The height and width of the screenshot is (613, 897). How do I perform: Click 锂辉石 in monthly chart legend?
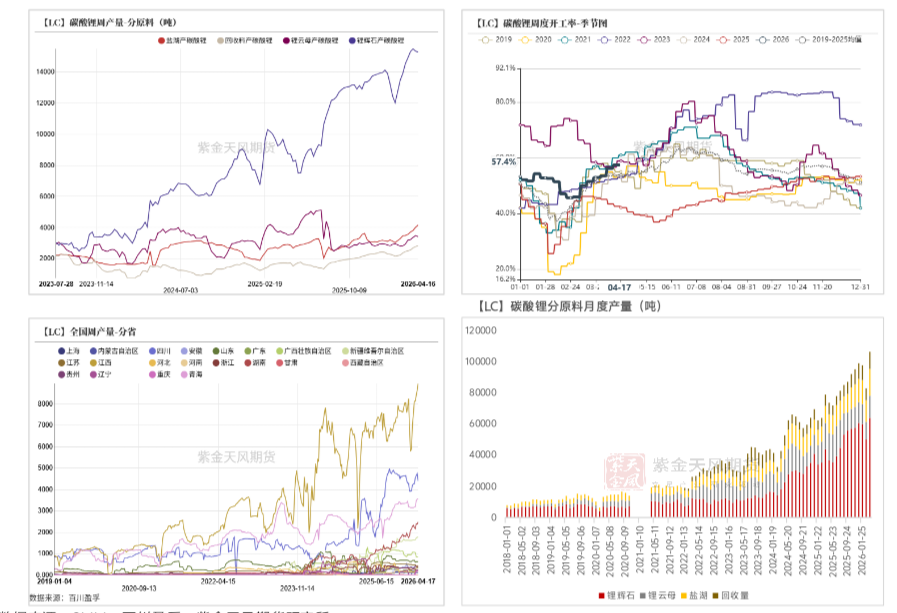coord(621,596)
